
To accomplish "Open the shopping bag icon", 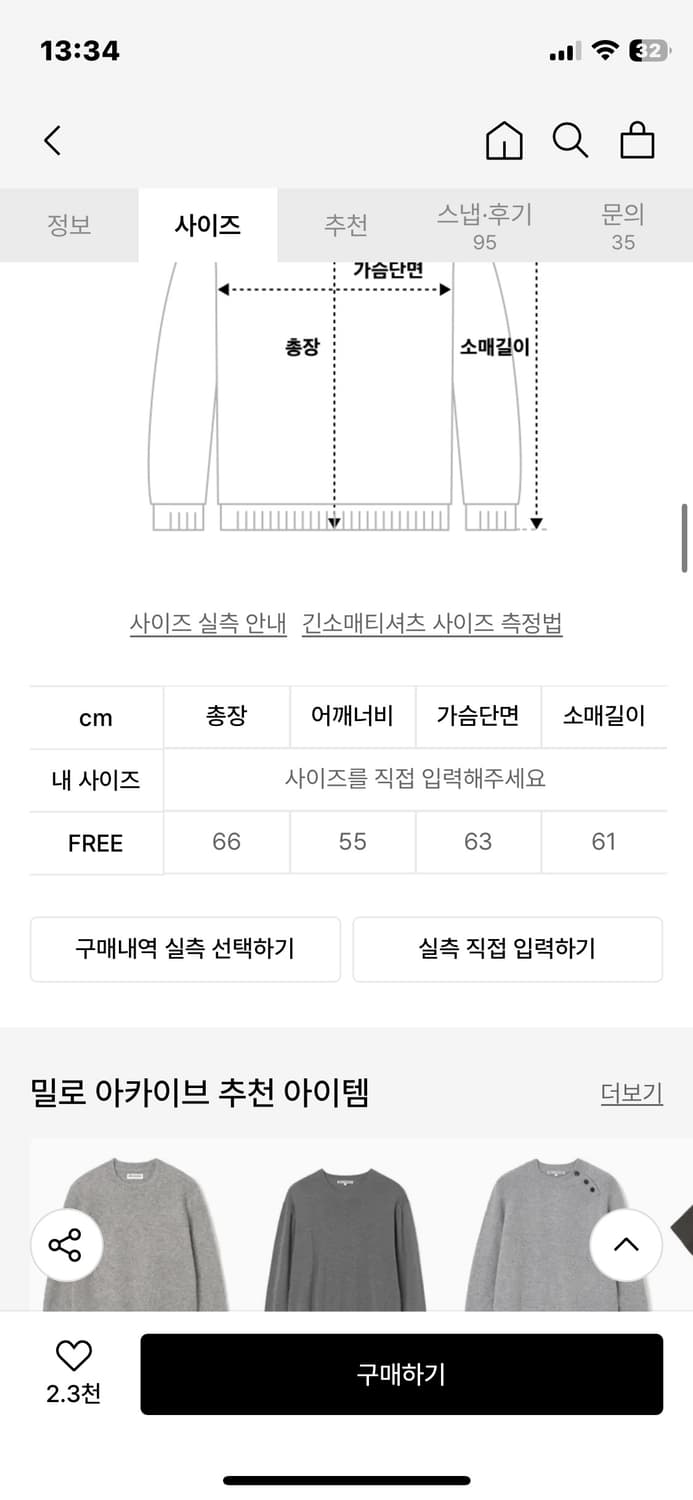I will [637, 140].
